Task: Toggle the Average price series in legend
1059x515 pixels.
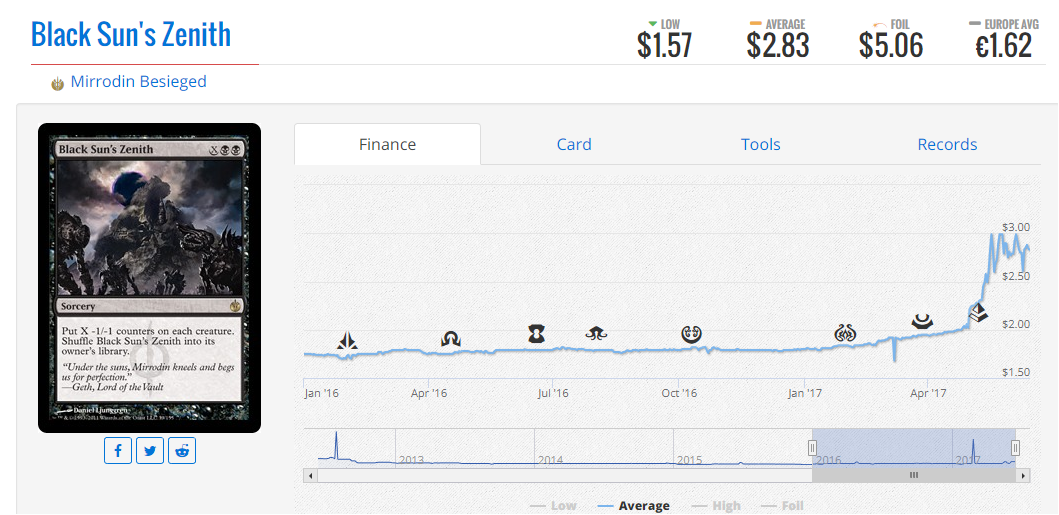Action: point(633,506)
